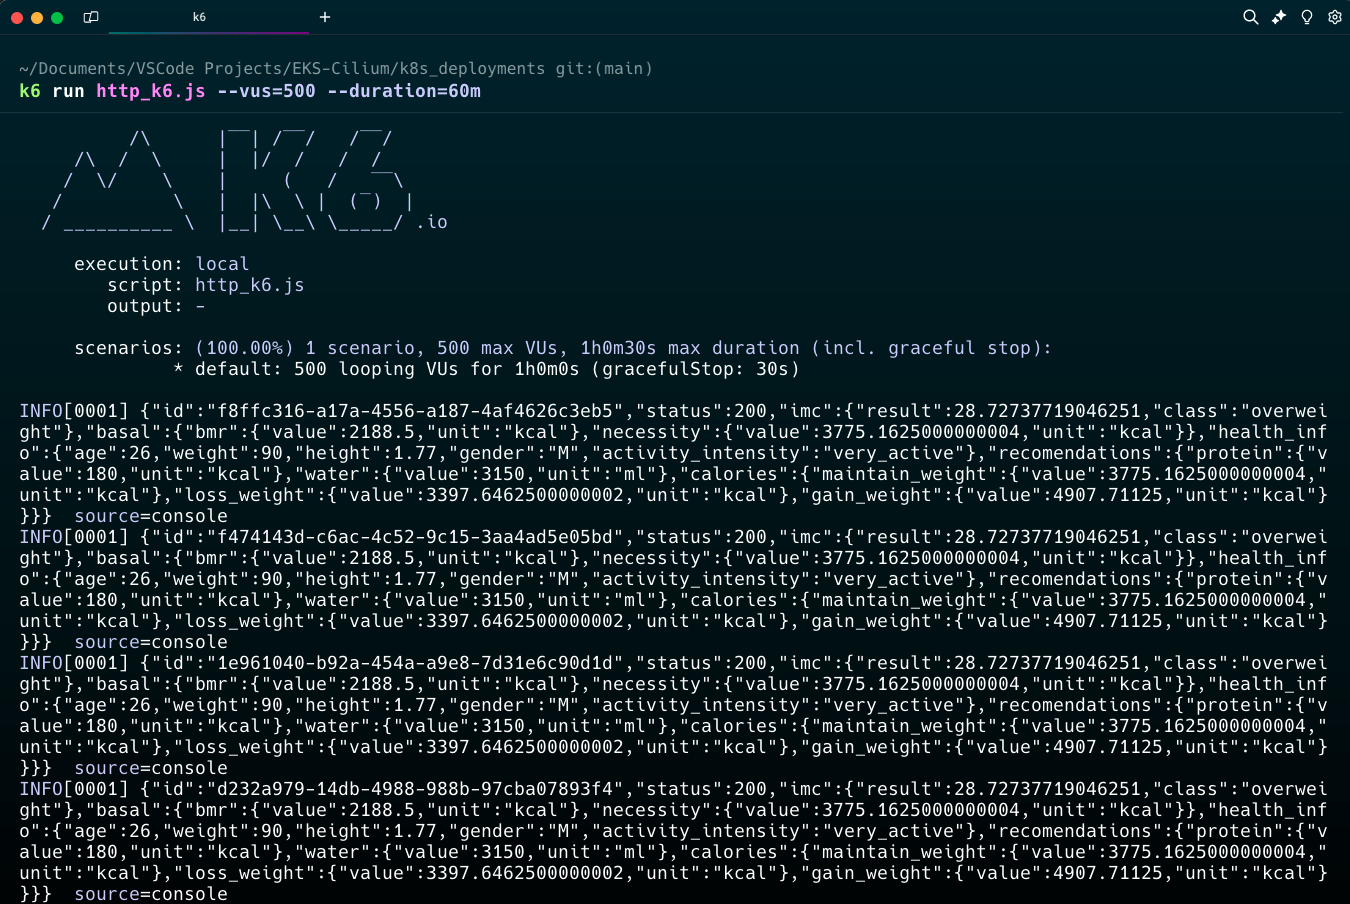Image resolution: width=1350 pixels, height=904 pixels.
Task: Minimize the window with the yellow button
Action: click(37, 18)
